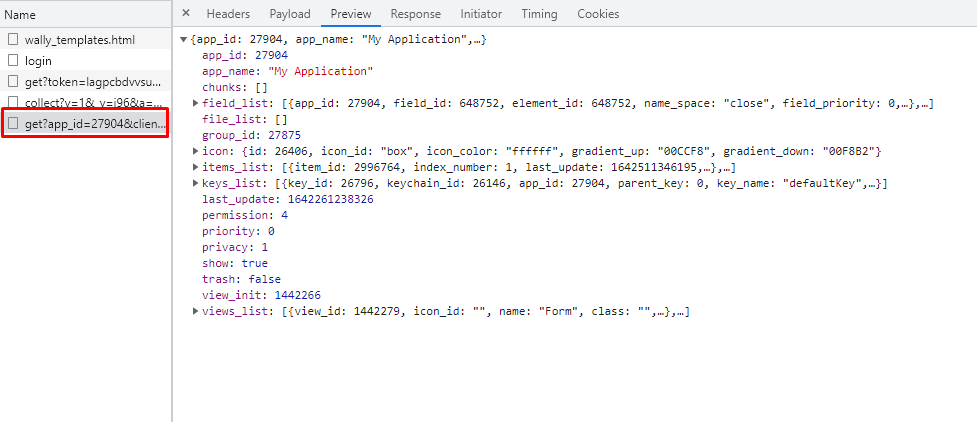Expand the views_list array
The height and width of the screenshot is (422, 977).
[x=195, y=312]
